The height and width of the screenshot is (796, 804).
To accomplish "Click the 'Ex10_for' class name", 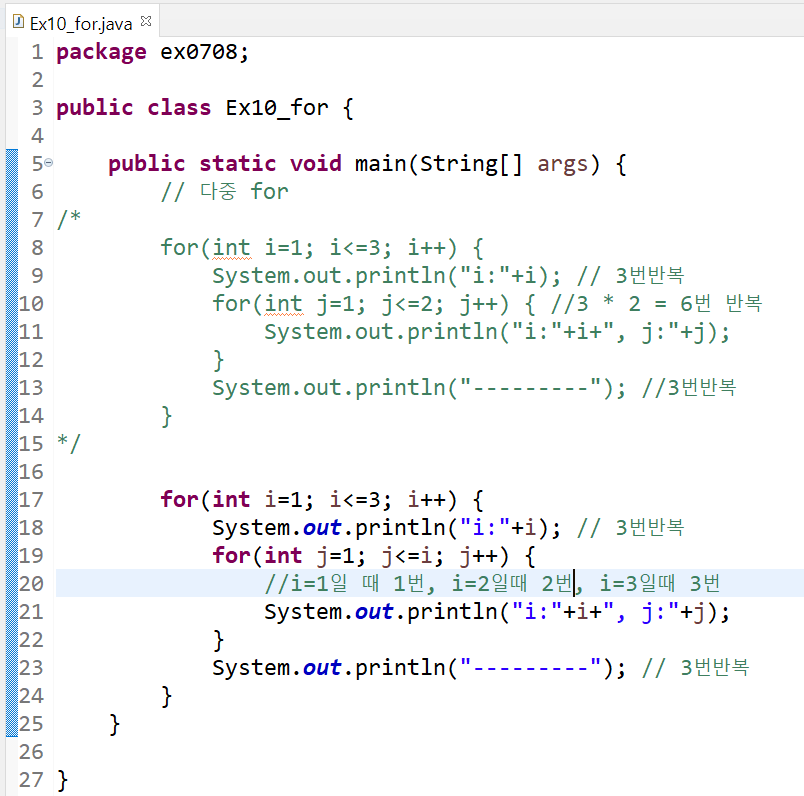I will 277,108.
